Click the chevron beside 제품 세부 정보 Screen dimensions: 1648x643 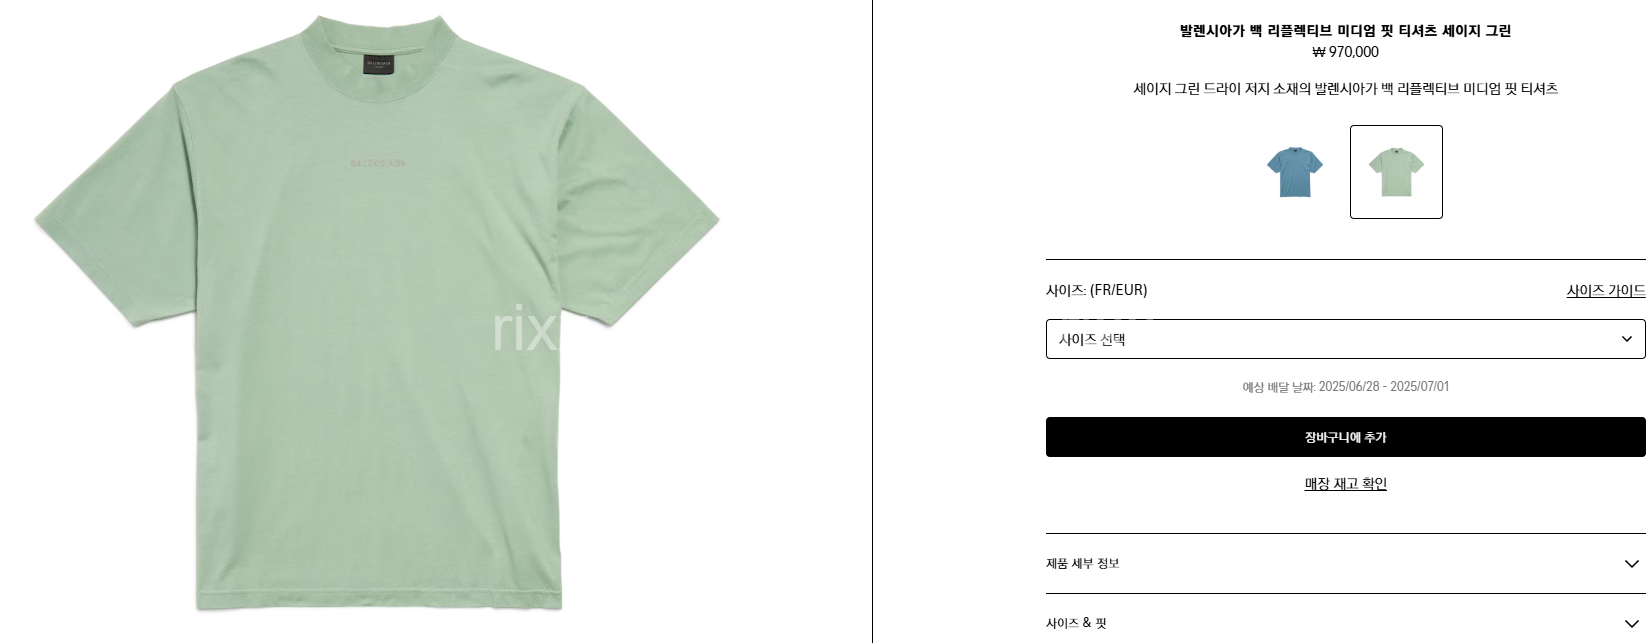1632,564
